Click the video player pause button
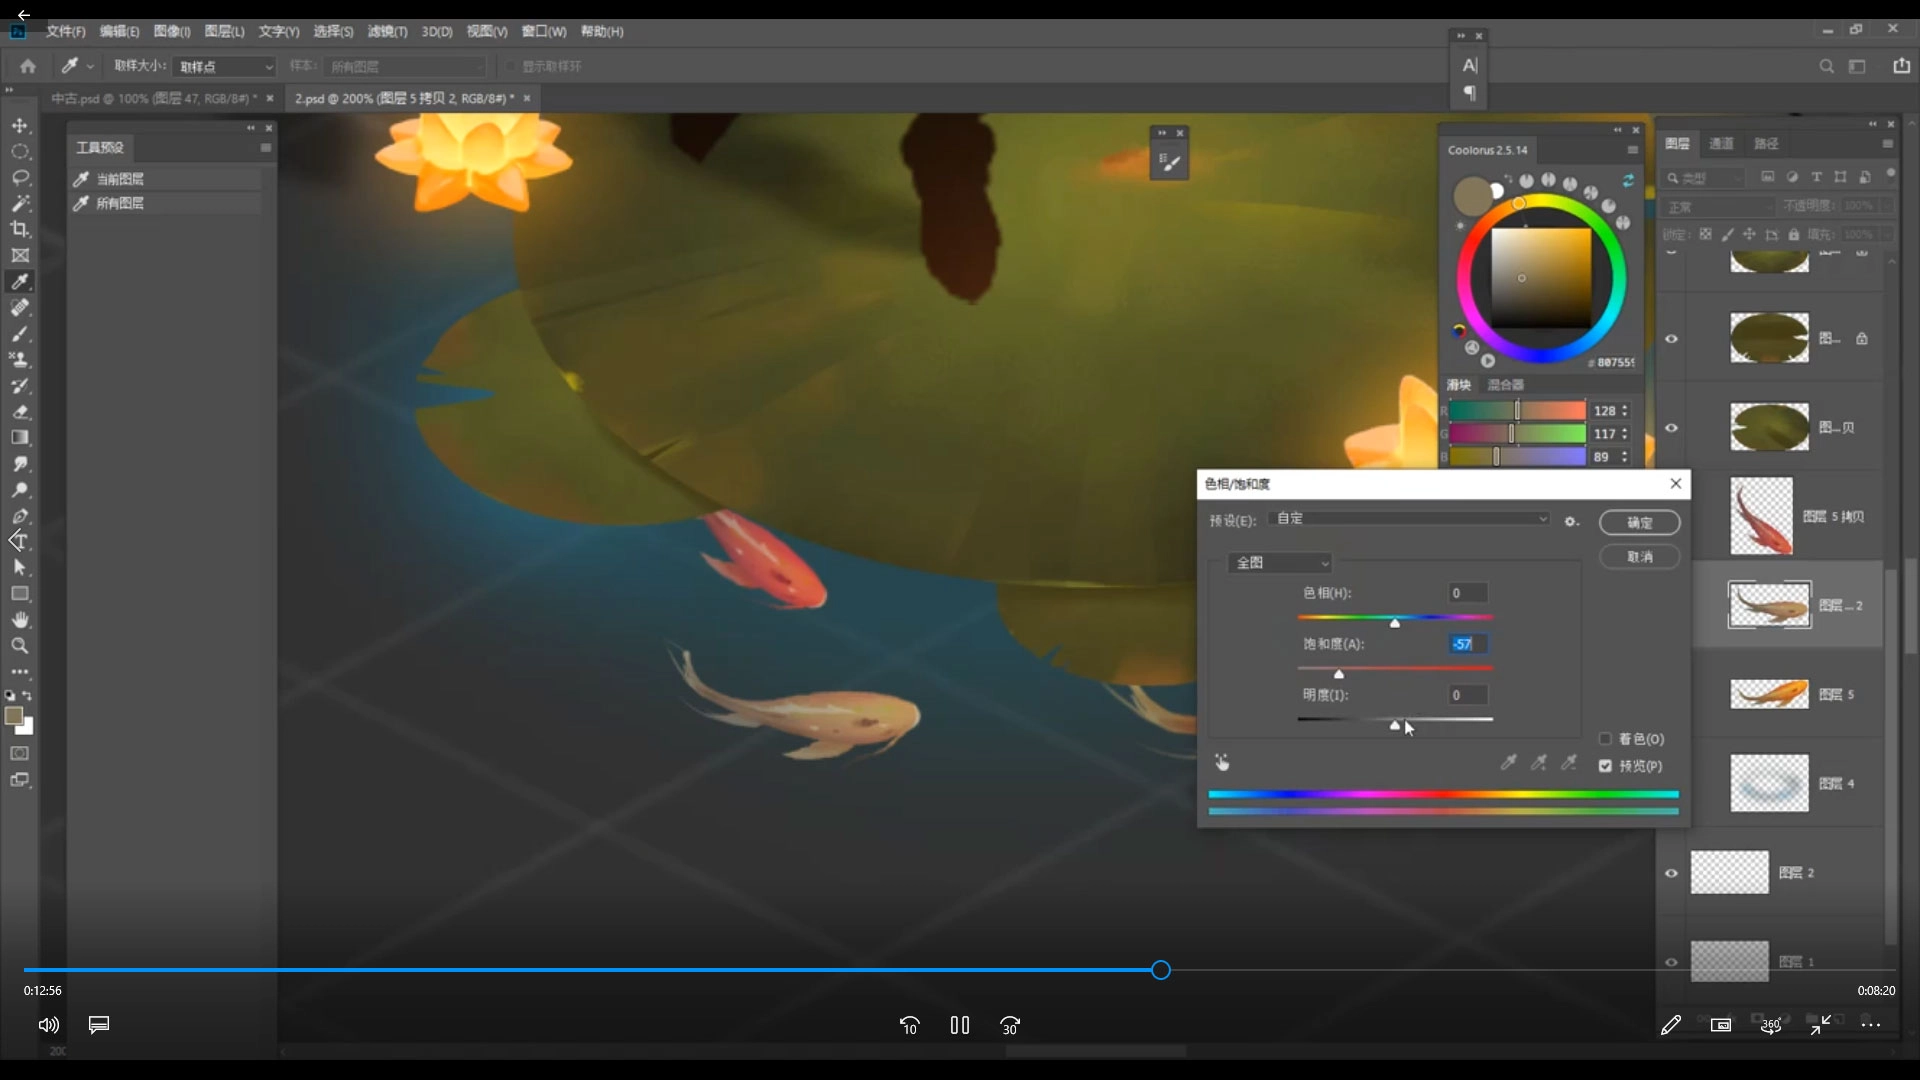 click(x=960, y=1025)
